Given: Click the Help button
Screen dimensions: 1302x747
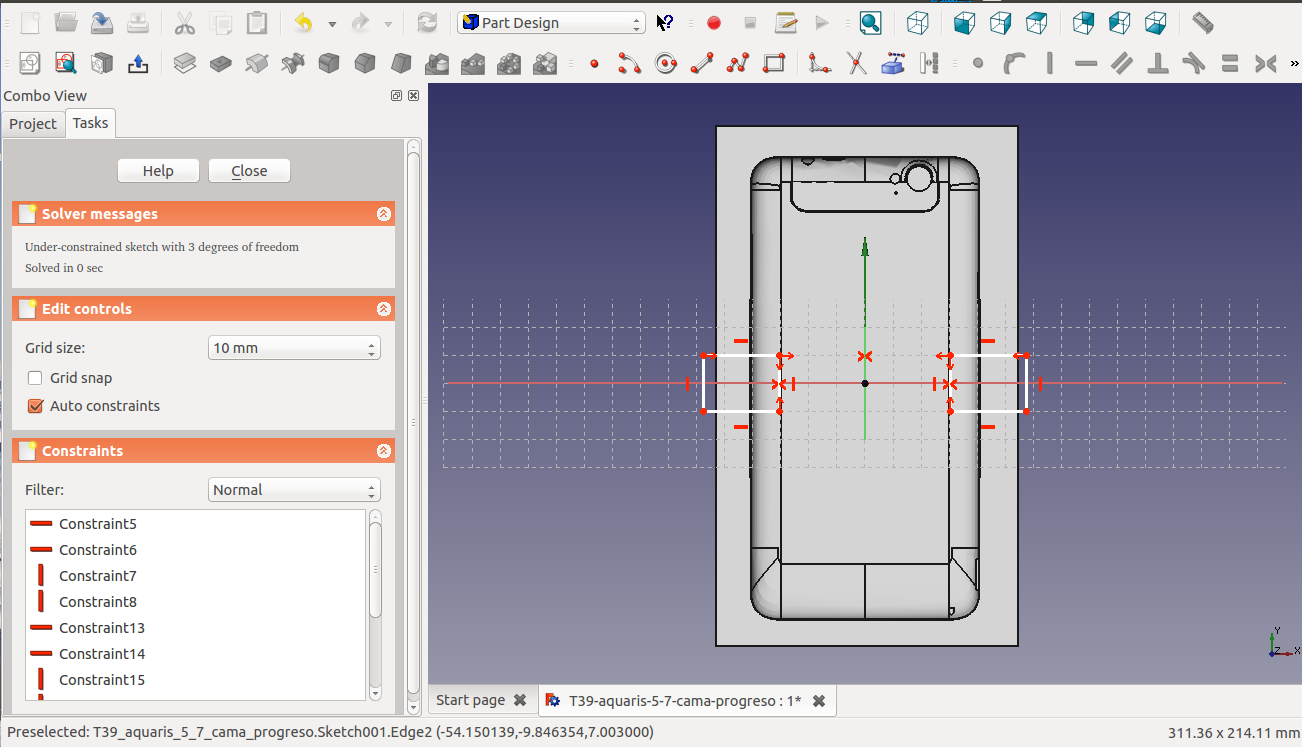Looking at the screenshot, I should click(158, 171).
